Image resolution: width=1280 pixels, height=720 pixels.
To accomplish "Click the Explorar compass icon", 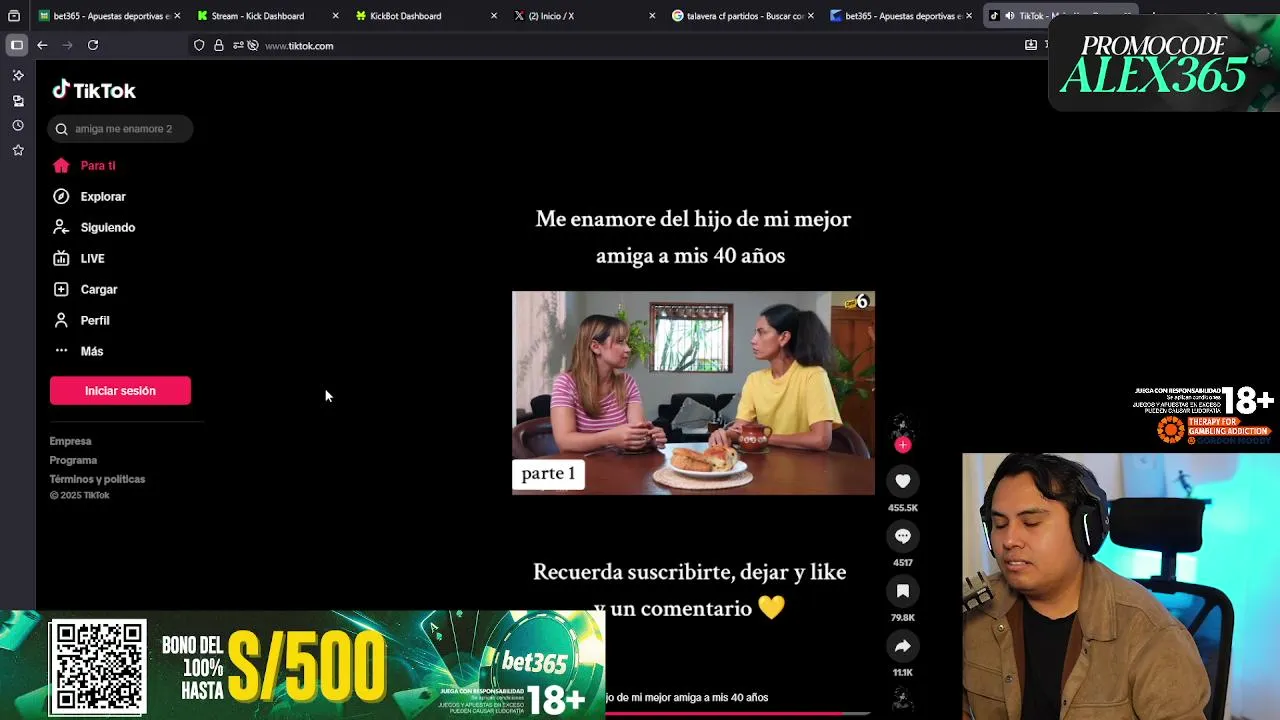I will point(61,197).
